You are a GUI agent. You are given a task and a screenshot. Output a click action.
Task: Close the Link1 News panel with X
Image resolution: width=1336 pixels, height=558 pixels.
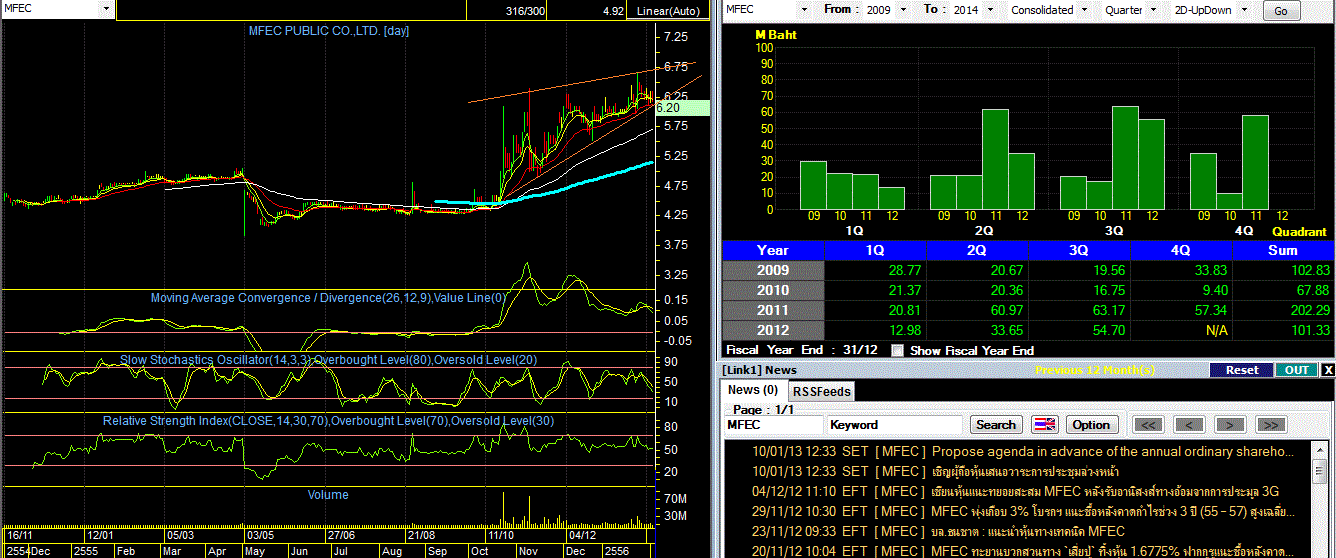[1328, 370]
